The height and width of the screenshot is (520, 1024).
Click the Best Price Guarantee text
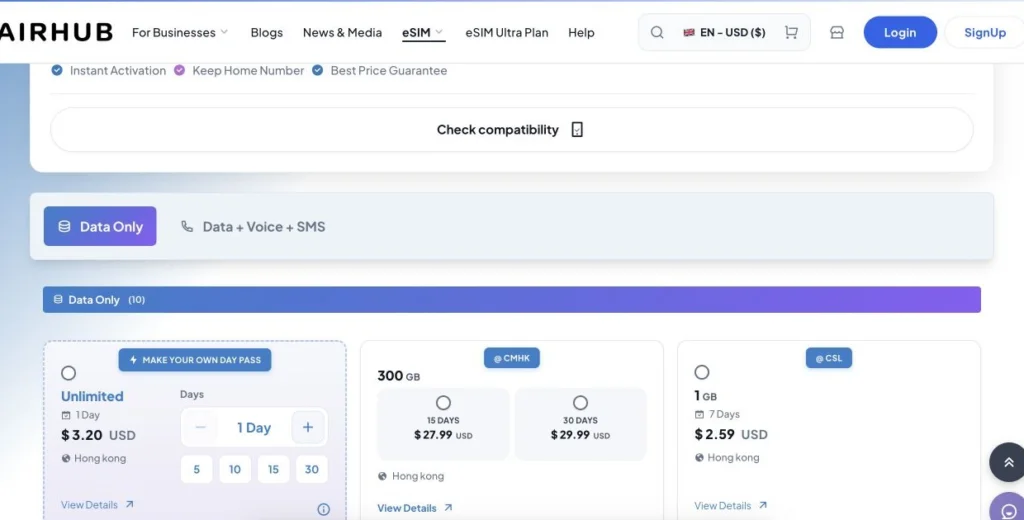point(389,71)
